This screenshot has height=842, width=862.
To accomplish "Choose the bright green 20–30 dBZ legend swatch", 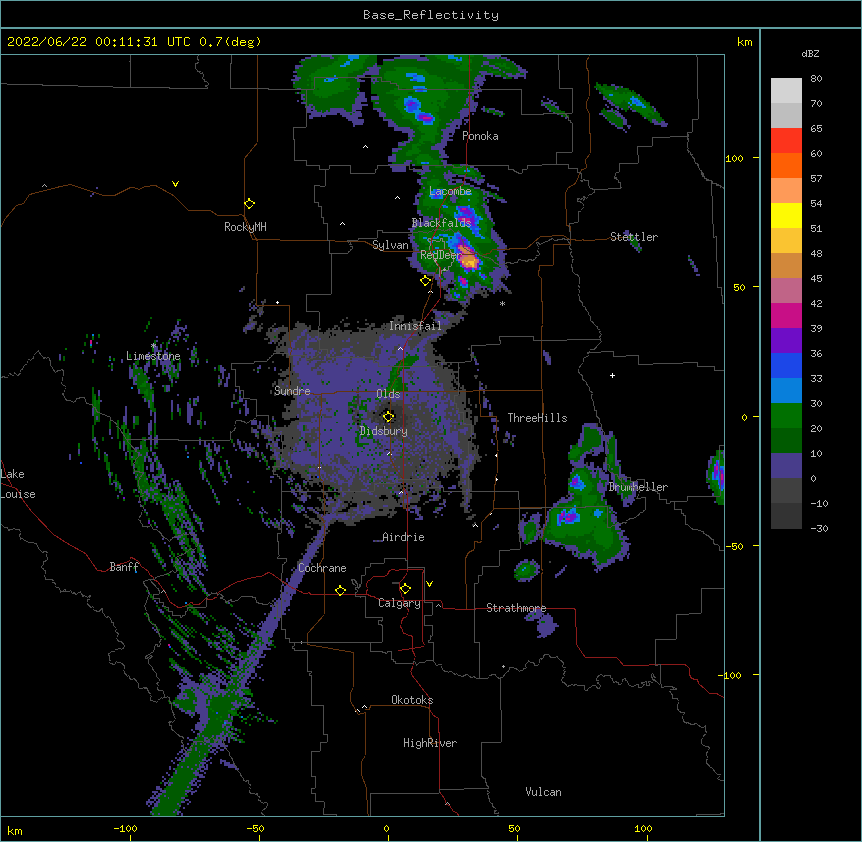I will pos(786,416).
